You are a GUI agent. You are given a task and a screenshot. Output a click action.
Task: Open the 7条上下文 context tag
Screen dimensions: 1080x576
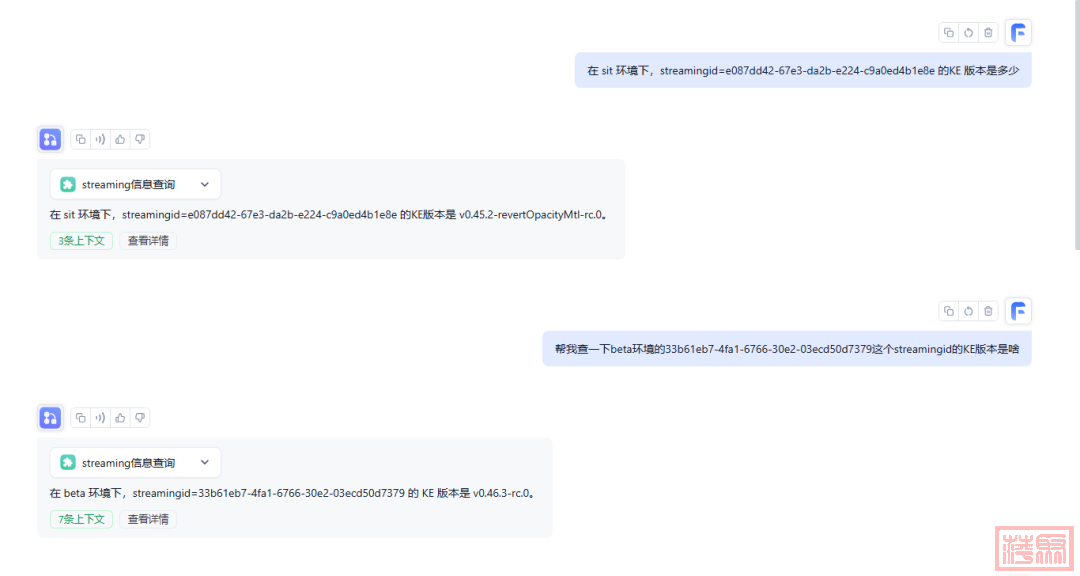click(81, 519)
